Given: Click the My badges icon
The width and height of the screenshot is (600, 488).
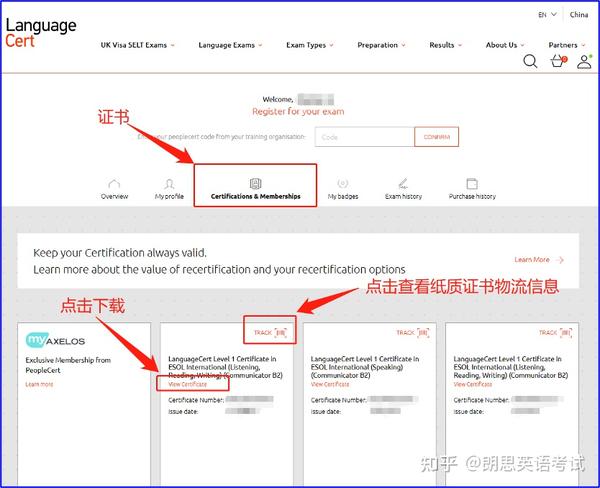Looking at the screenshot, I should [343, 183].
